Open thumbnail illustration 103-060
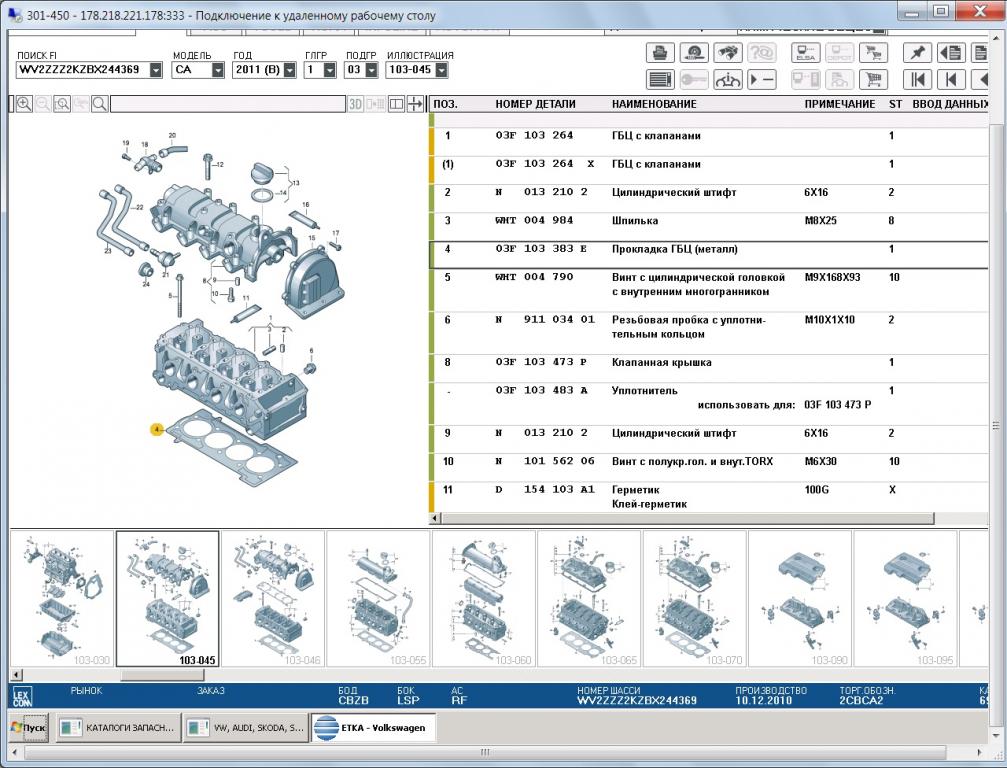The image size is (1007, 768). coord(484,598)
